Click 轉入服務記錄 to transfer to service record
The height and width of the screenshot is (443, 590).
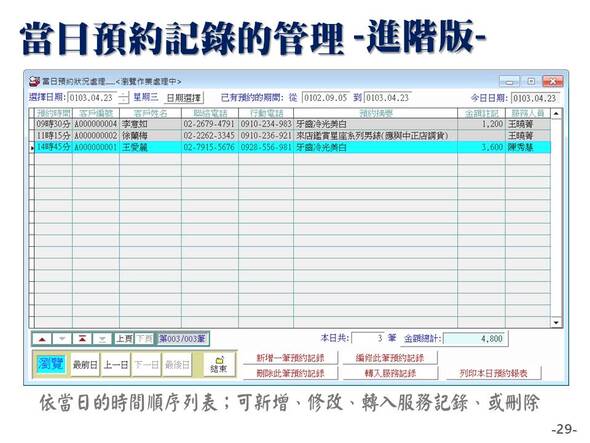click(x=390, y=373)
